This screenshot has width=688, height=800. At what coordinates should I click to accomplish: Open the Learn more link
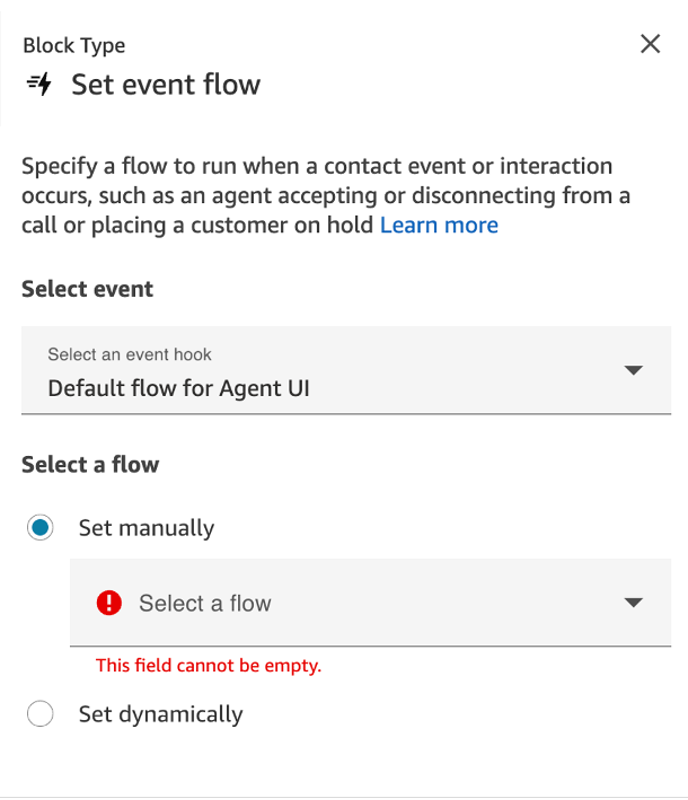click(x=439, y=224)
